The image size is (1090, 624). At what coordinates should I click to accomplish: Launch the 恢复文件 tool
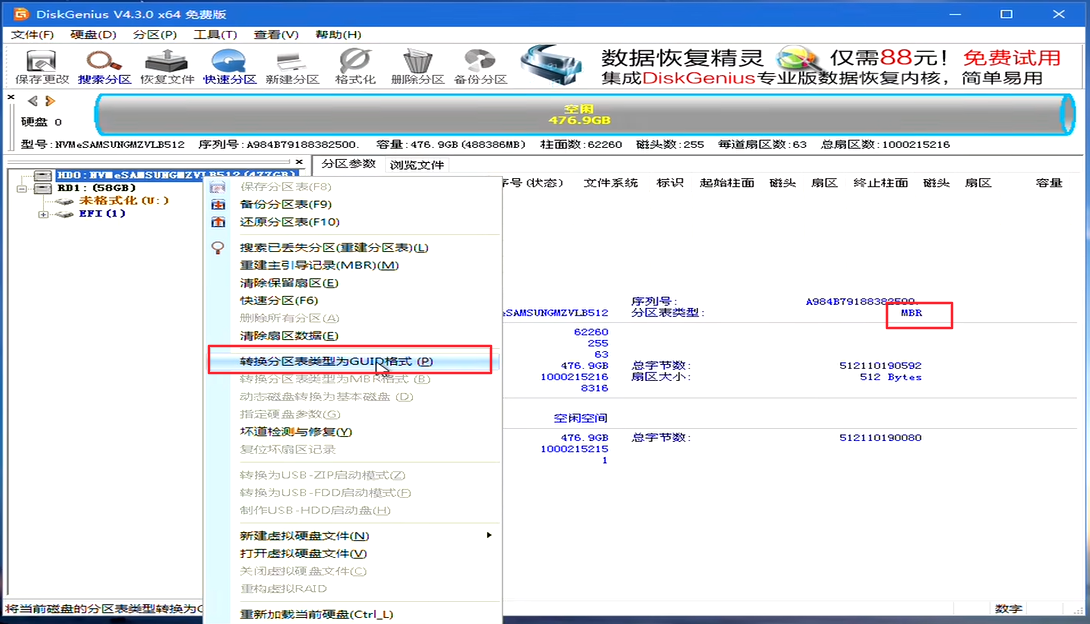pyautogui.click(x=167, y=67)
